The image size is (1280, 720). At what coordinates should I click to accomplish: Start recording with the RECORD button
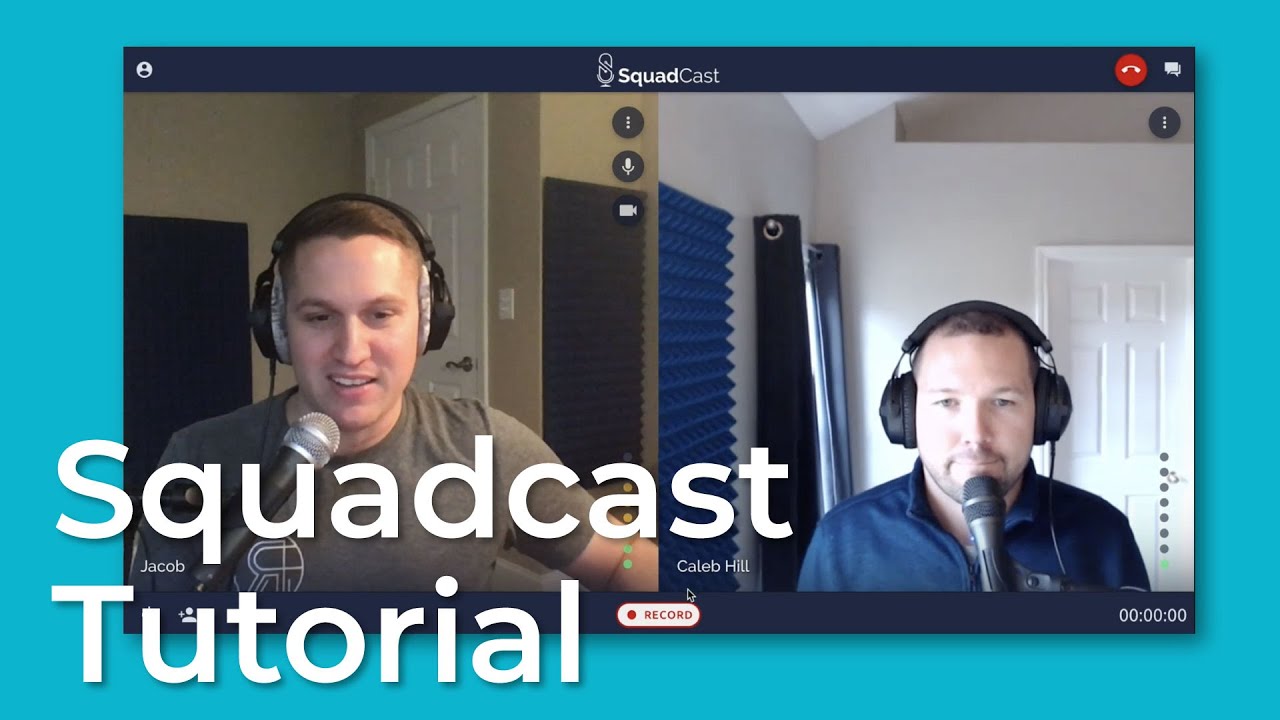(x=659, y=615)
